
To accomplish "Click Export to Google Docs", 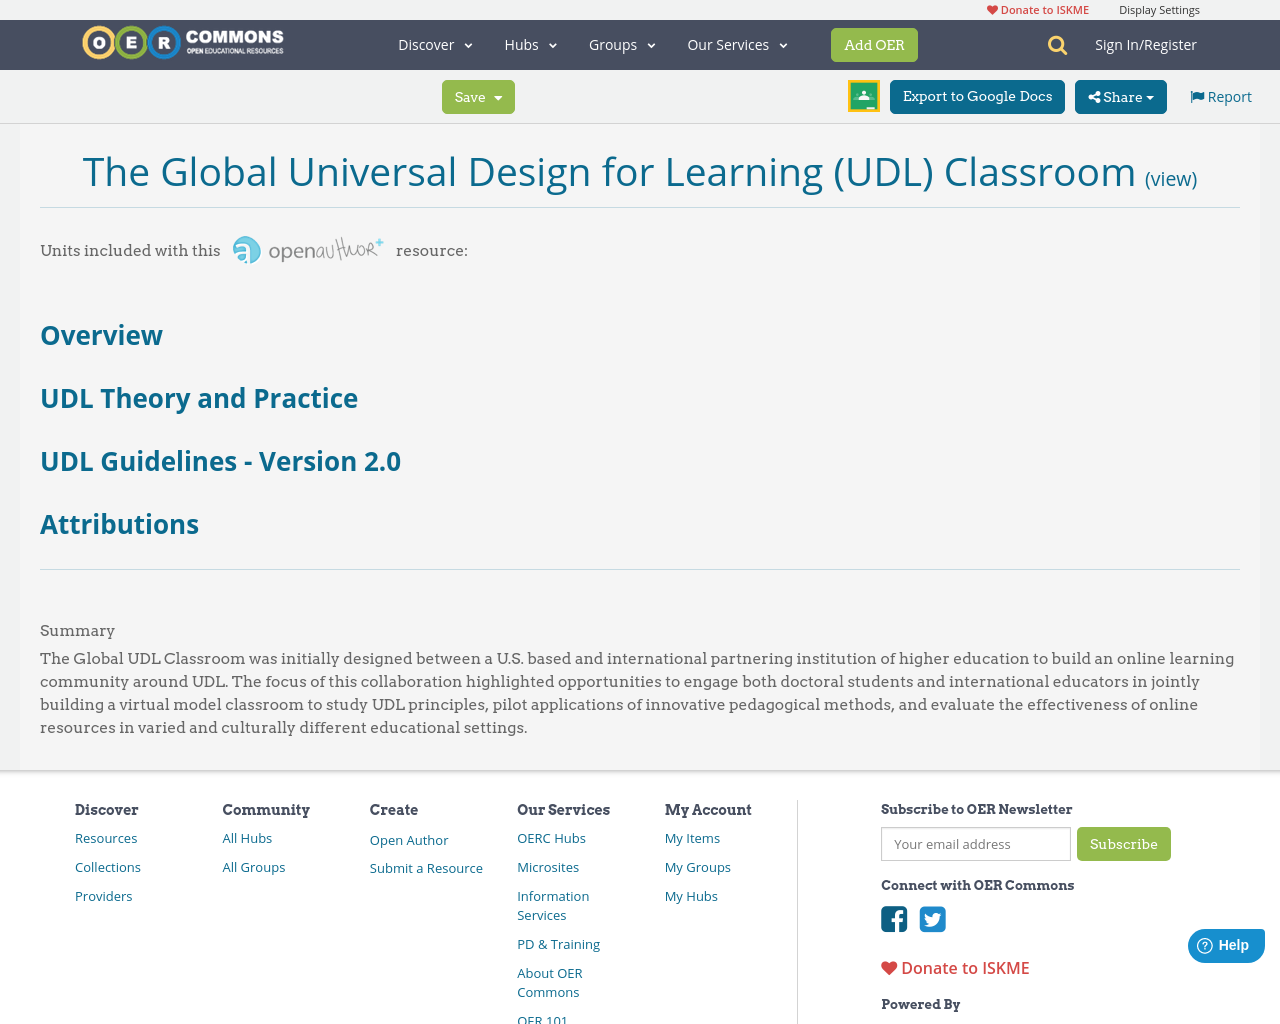I will coord(977,95).
